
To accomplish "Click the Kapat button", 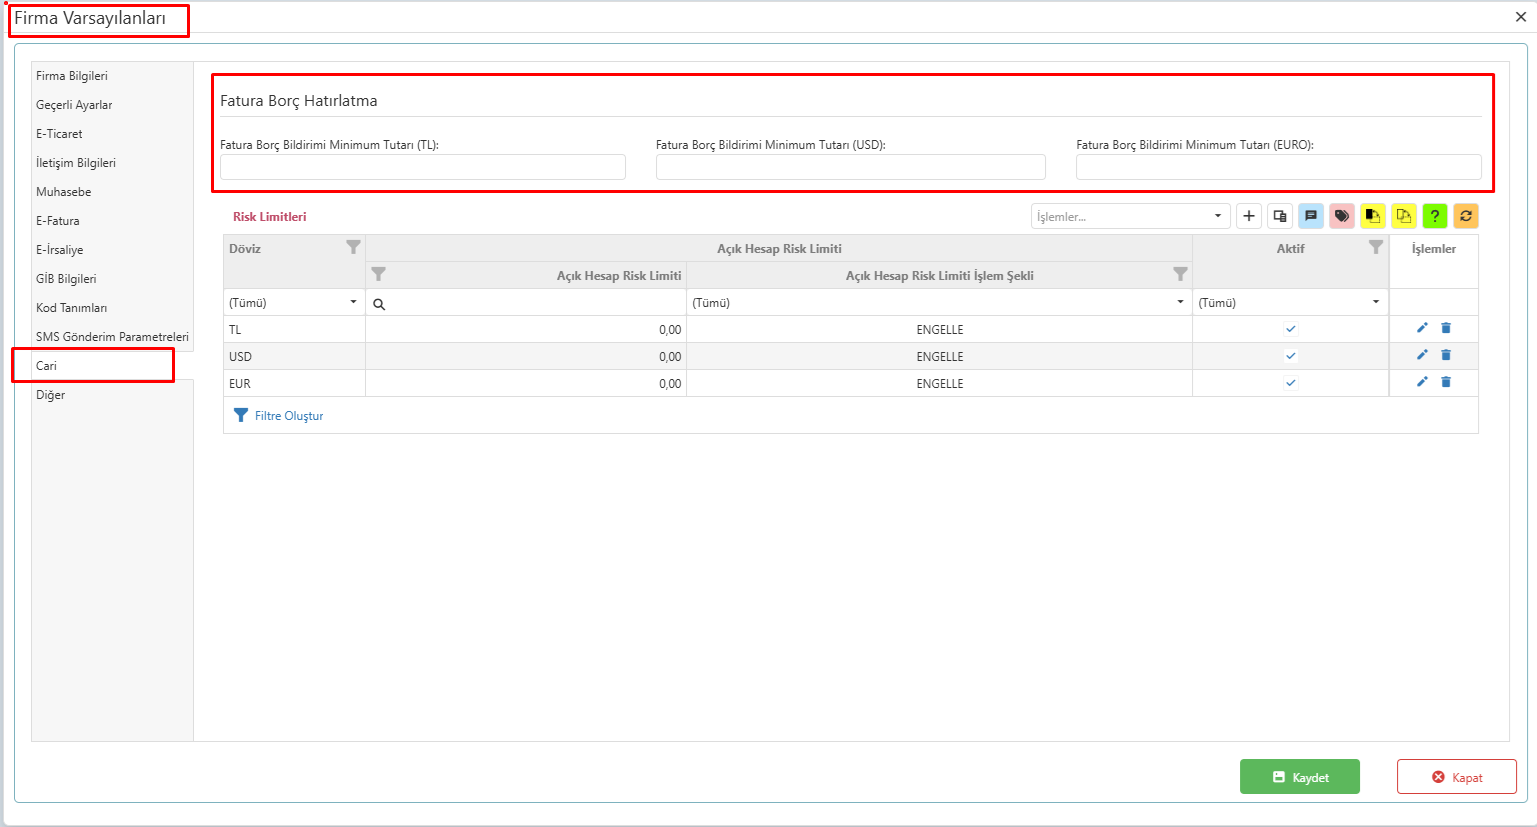I will click(x=1457, y=777).
